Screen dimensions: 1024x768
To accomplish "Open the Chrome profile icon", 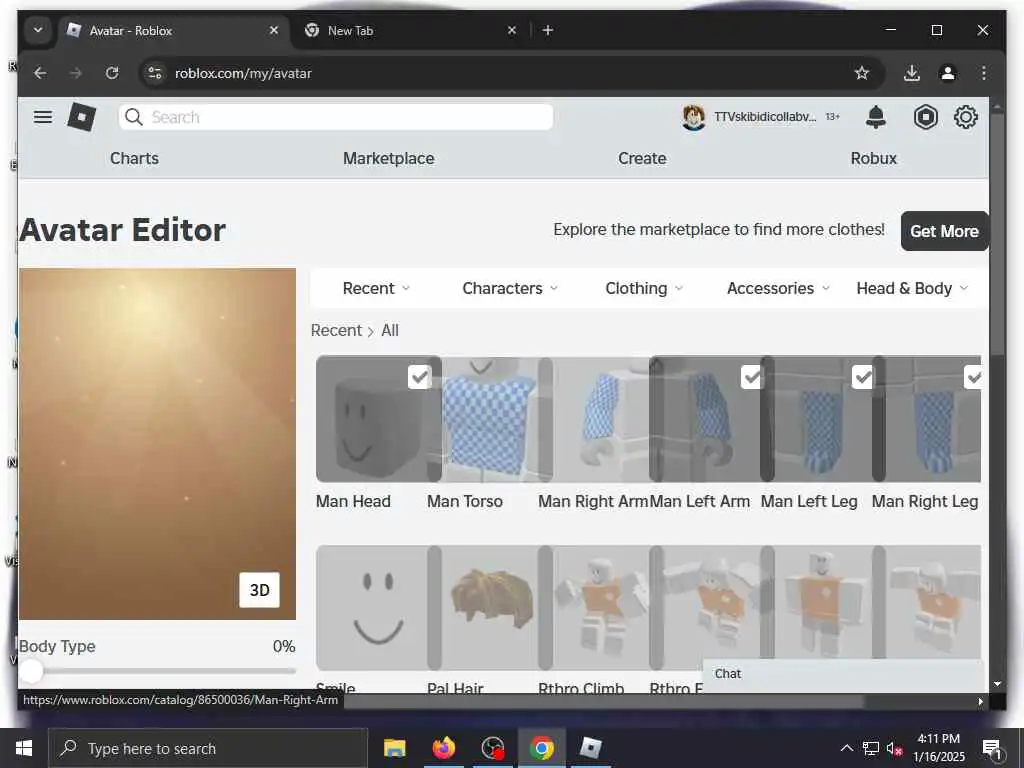I will click(x=948, y=73).
